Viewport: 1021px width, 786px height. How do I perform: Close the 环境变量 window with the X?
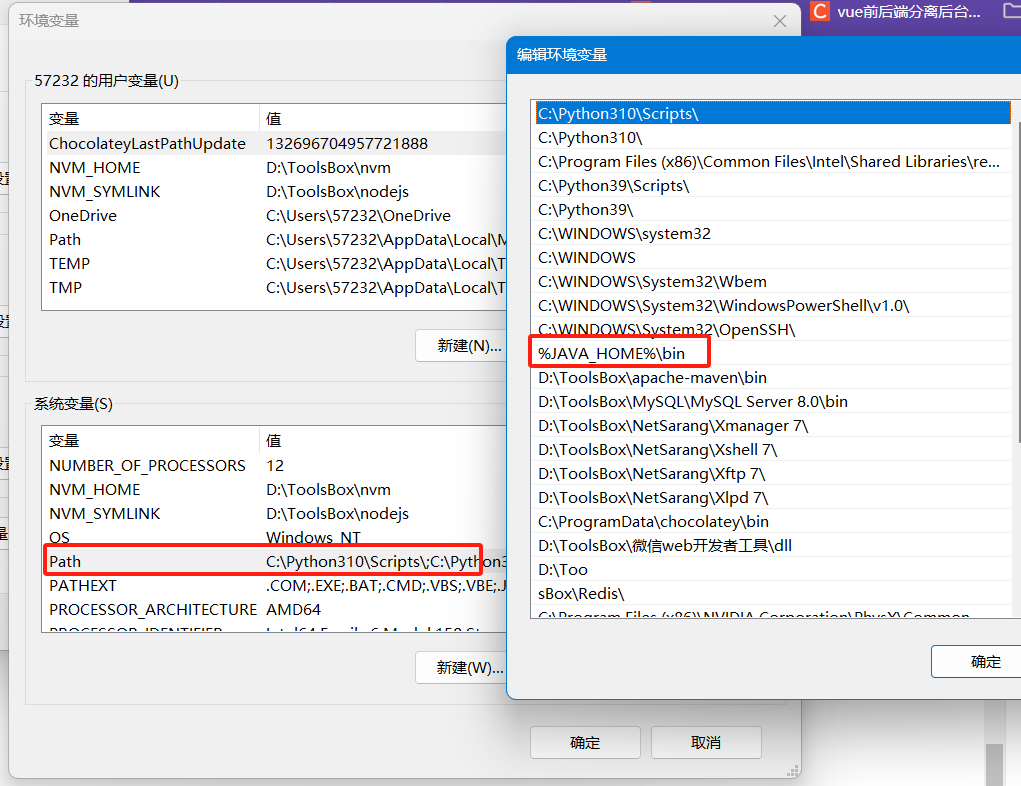(x=780, y=21)
